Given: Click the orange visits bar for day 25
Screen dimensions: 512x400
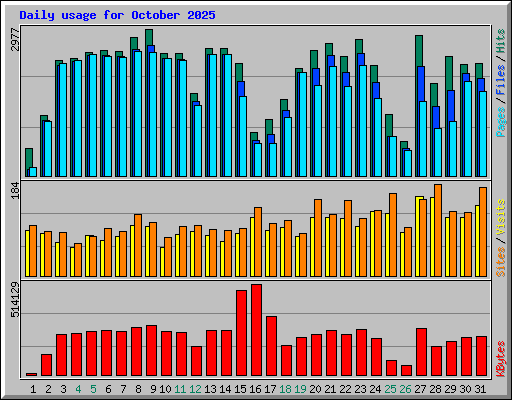Looking at the screenshot, I should tap(393, 235).
